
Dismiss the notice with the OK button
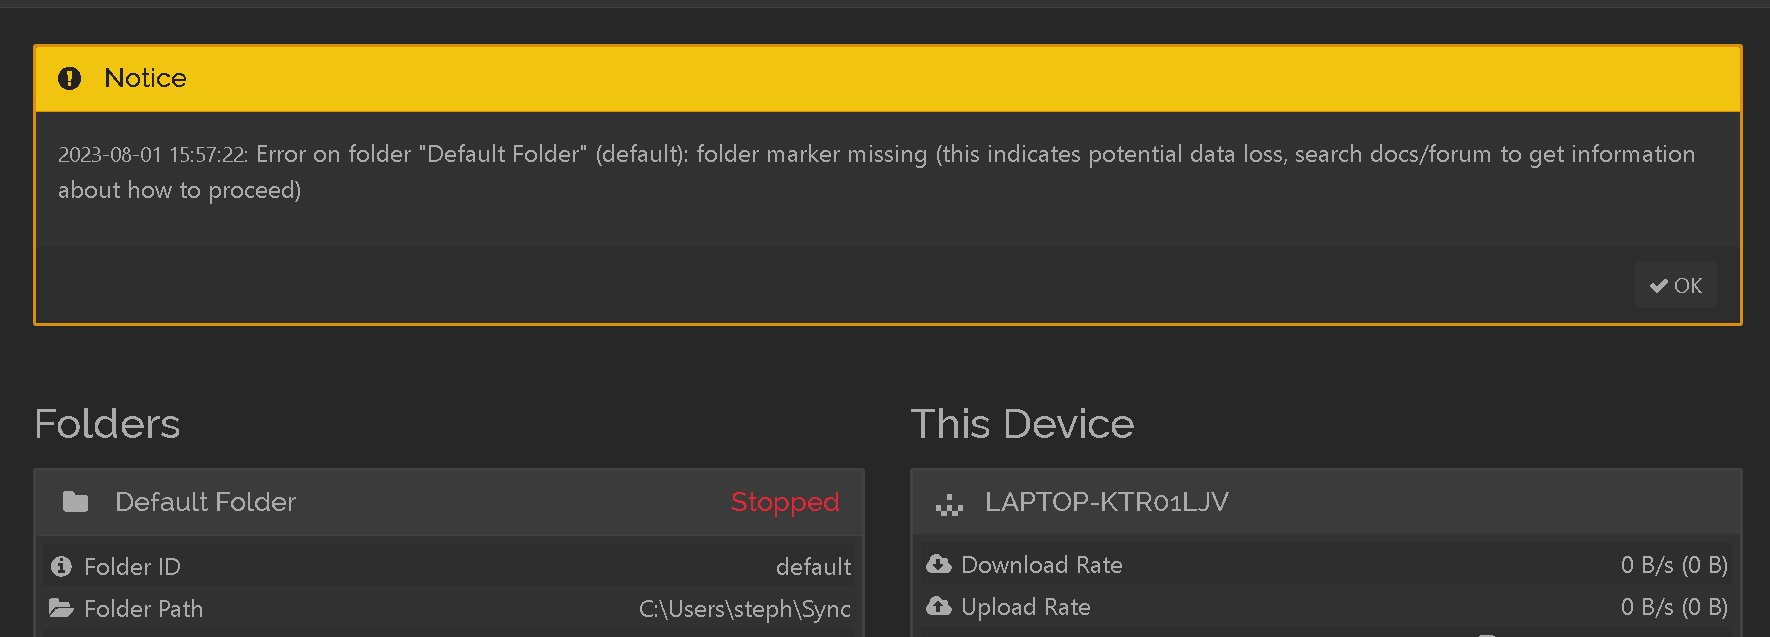tap(1677, 286)
